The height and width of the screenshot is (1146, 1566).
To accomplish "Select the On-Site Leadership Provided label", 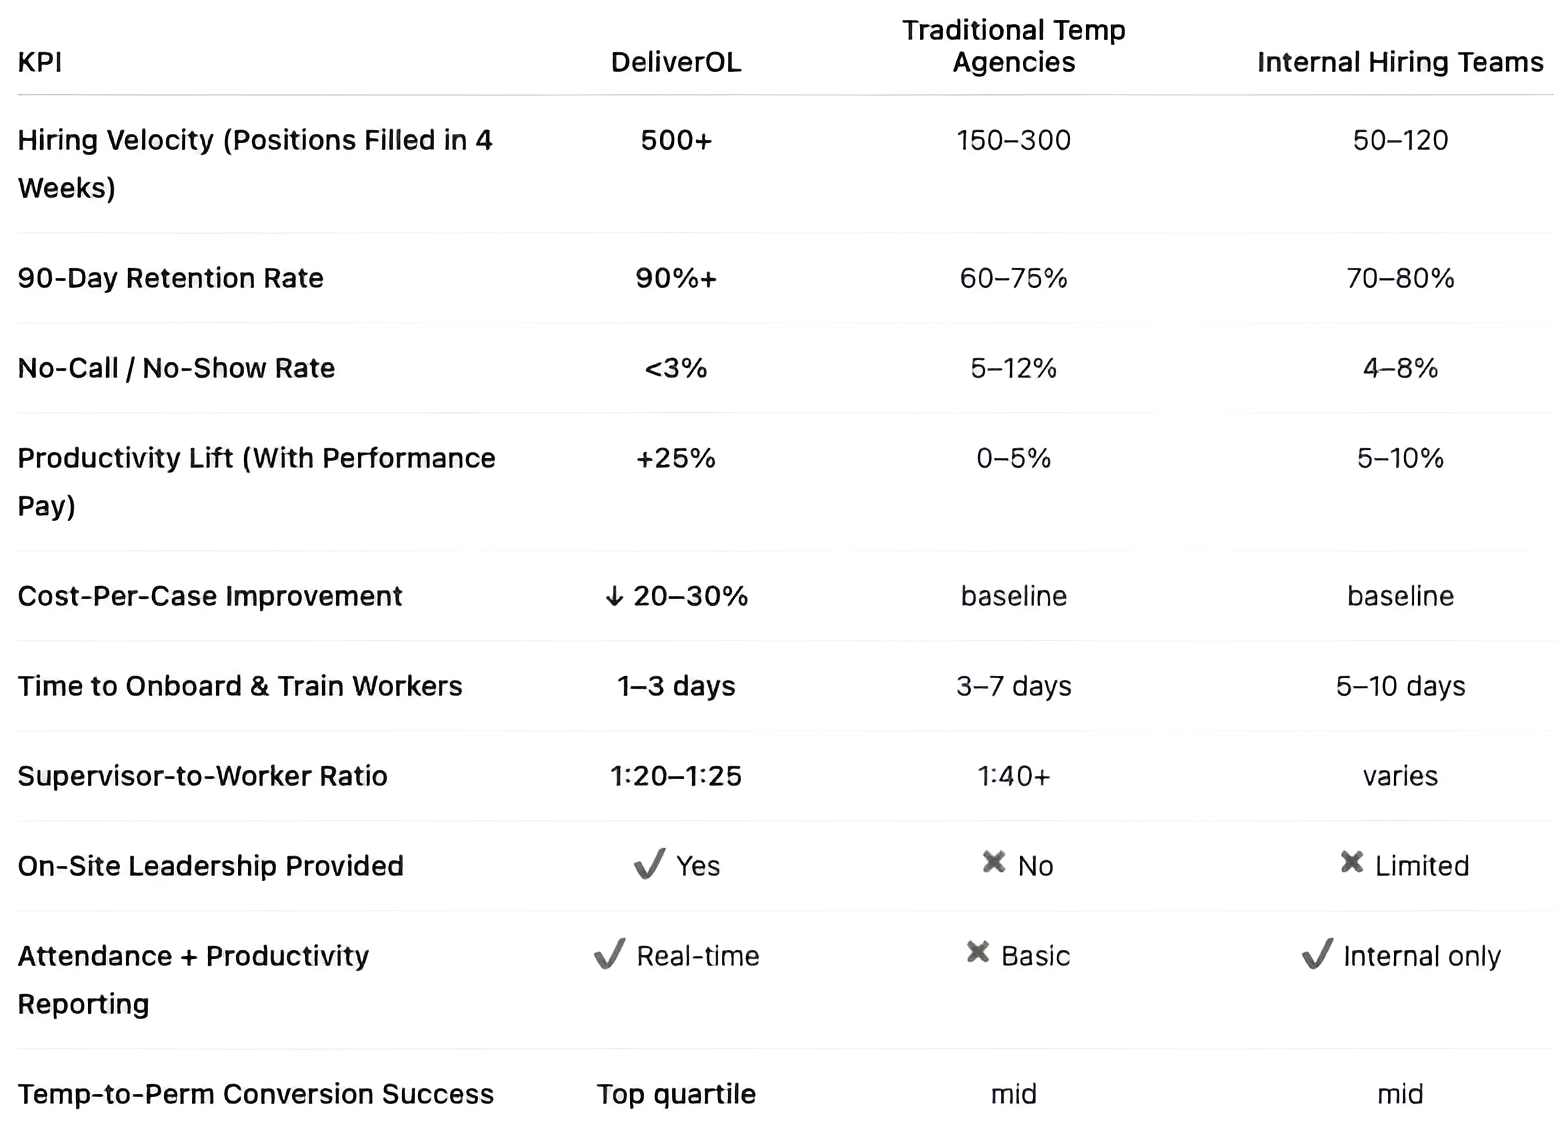I will pos(210,866).
